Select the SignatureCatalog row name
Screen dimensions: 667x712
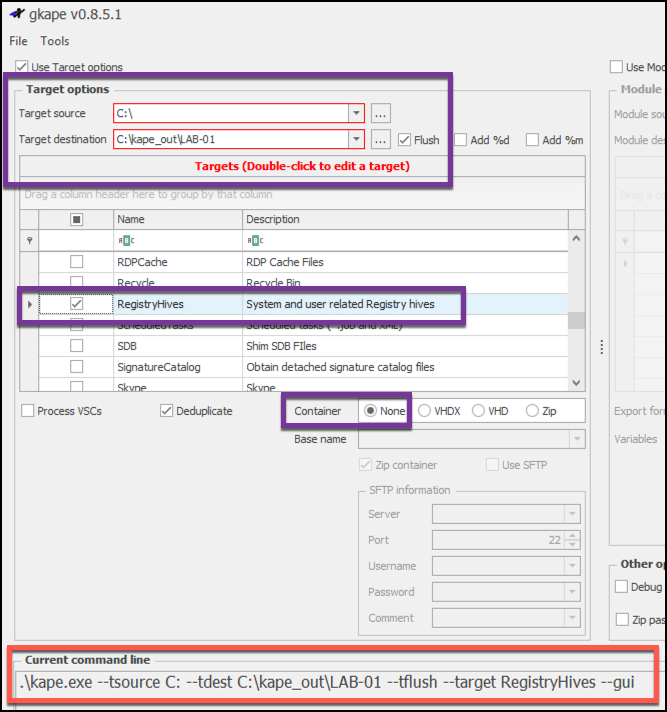[x=158, y=367]
